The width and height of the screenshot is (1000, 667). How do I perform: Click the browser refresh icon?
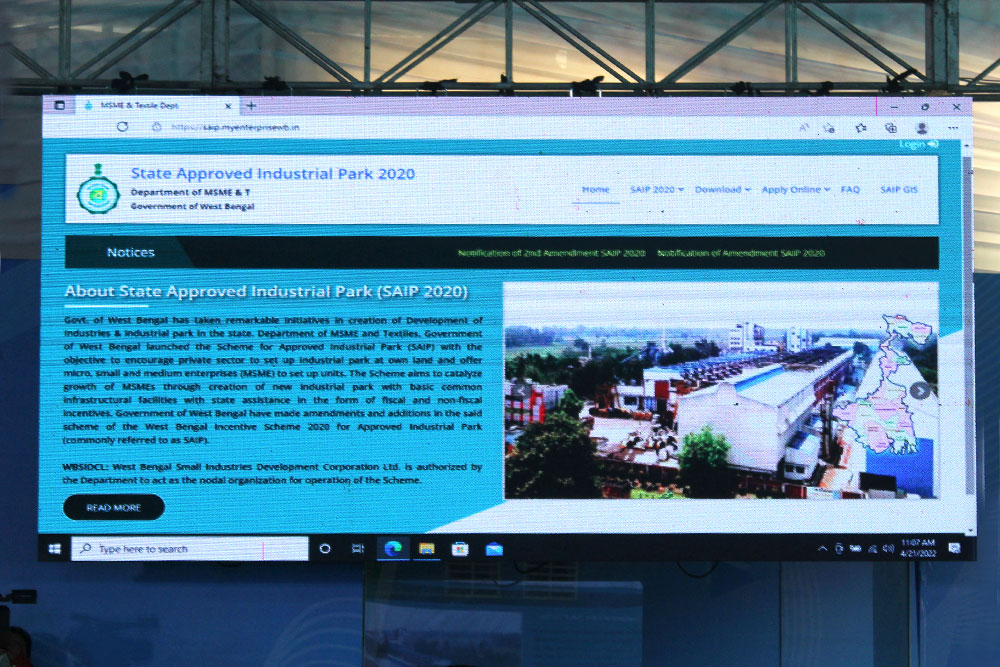tap(122, 127)
